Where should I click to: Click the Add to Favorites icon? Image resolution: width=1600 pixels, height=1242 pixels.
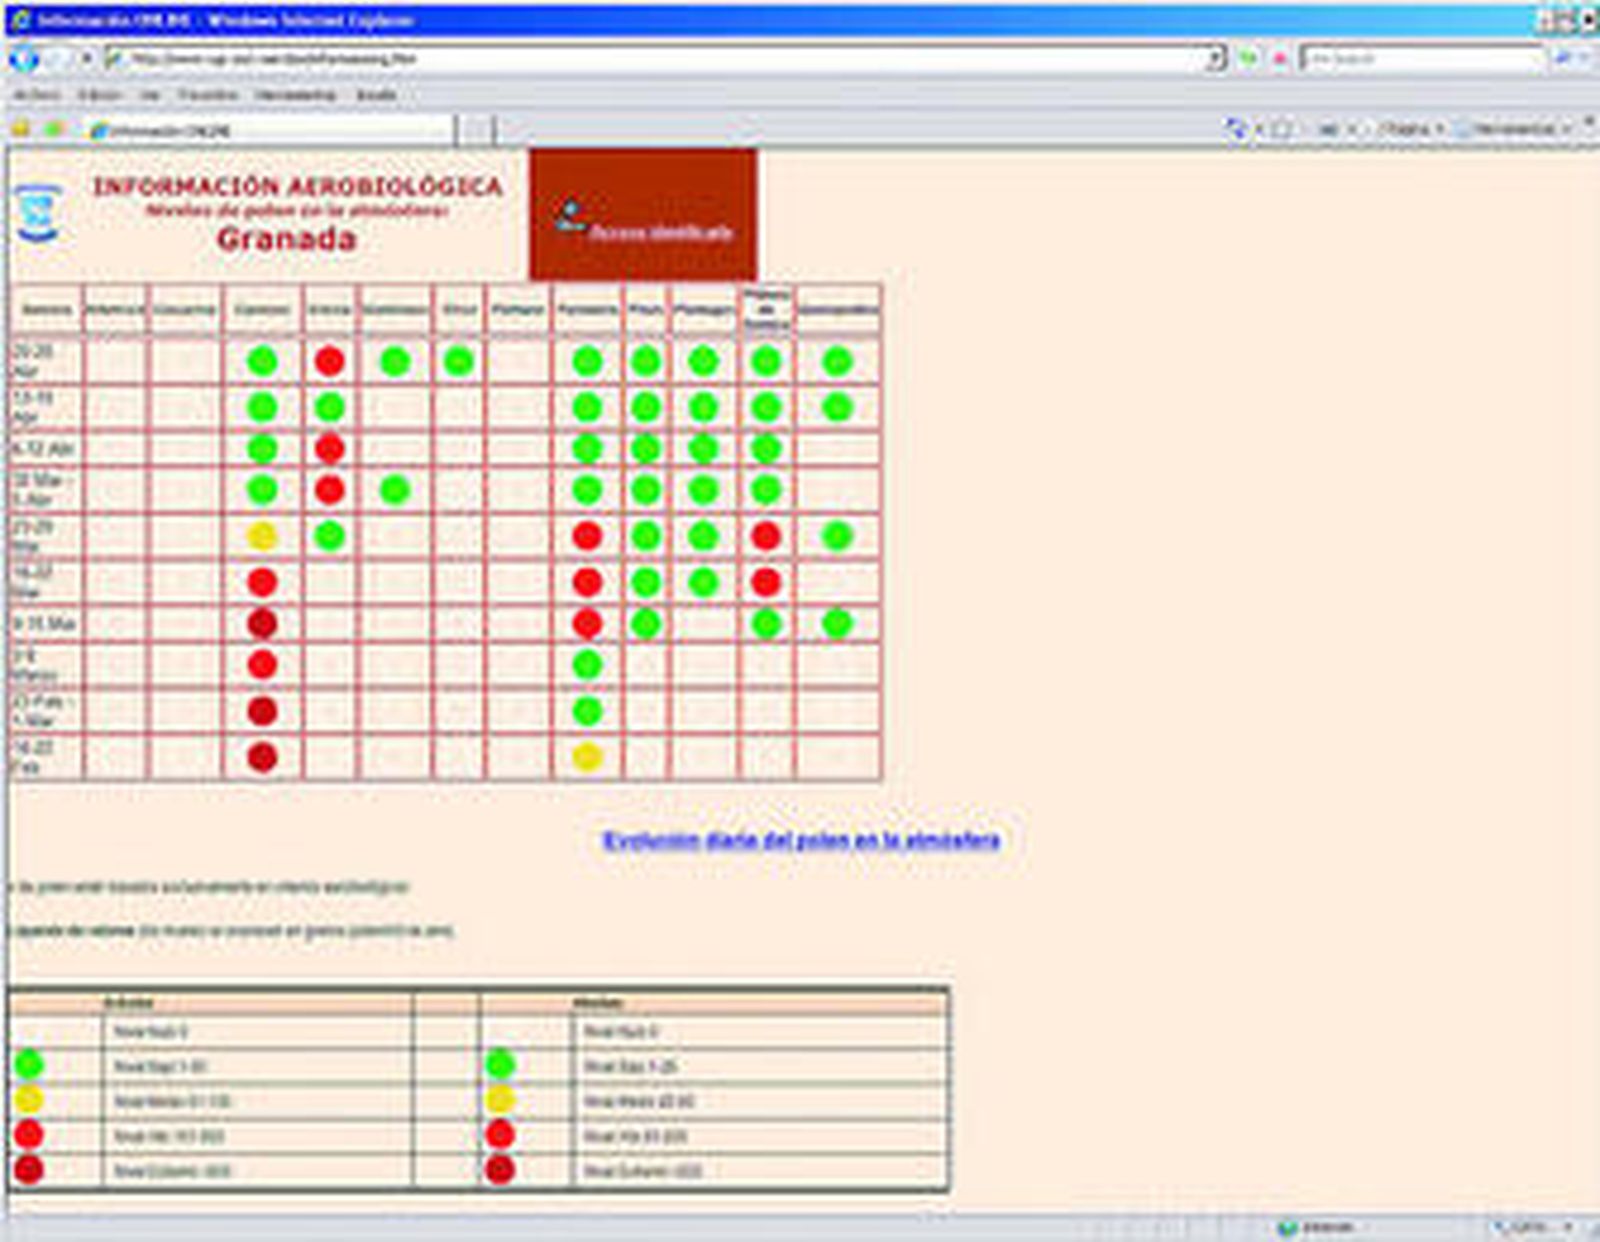coord(54,129)
